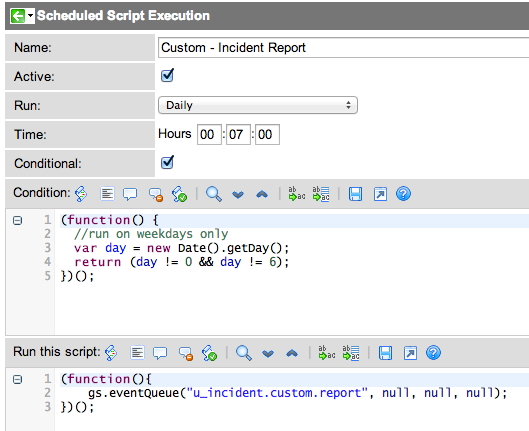
Task: Click help icon in Run this script toolbar
Action: (434, 353)
